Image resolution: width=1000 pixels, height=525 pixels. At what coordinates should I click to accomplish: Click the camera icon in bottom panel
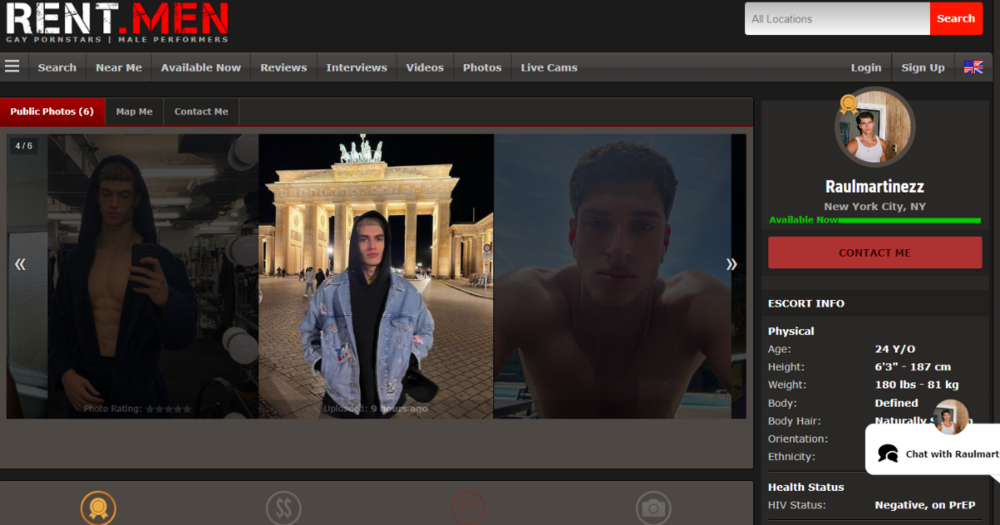tap(653, 508)
